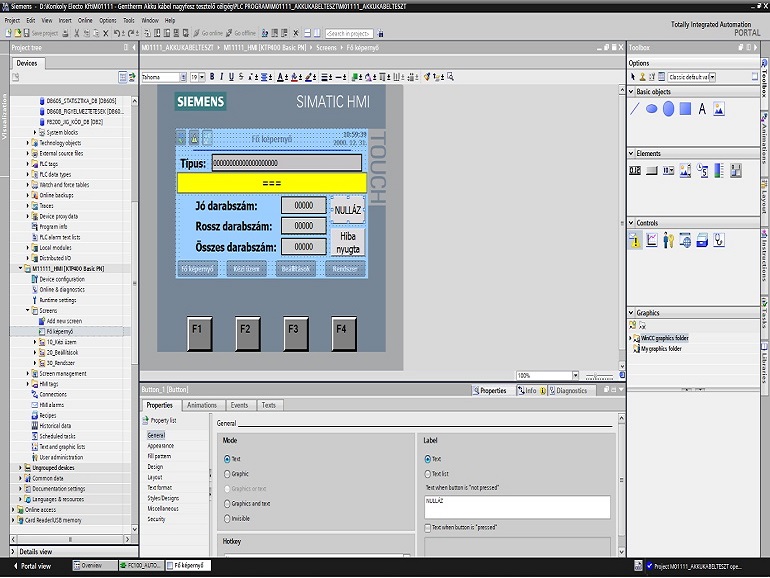This screenshot has width=770, height=578.
Task: Open the Project menu
Action: pos(12,20)
